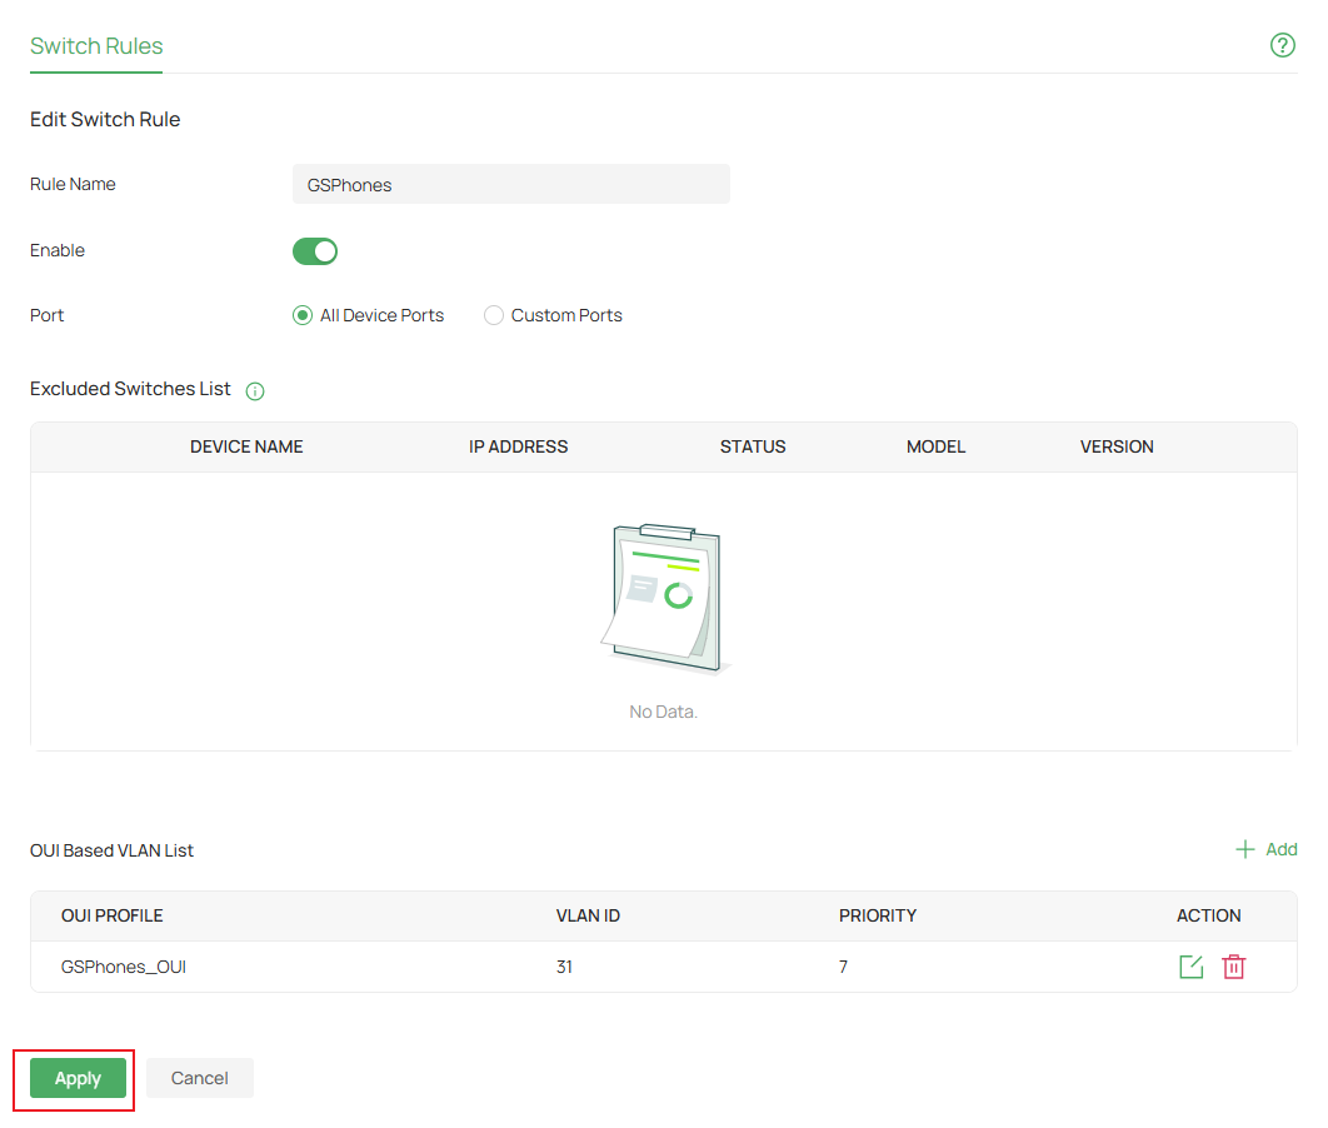The height and width of the screenshot is (1128, 1328).
Task: Add a new OUI Based VLAN entry
Action: point(1266,849)
